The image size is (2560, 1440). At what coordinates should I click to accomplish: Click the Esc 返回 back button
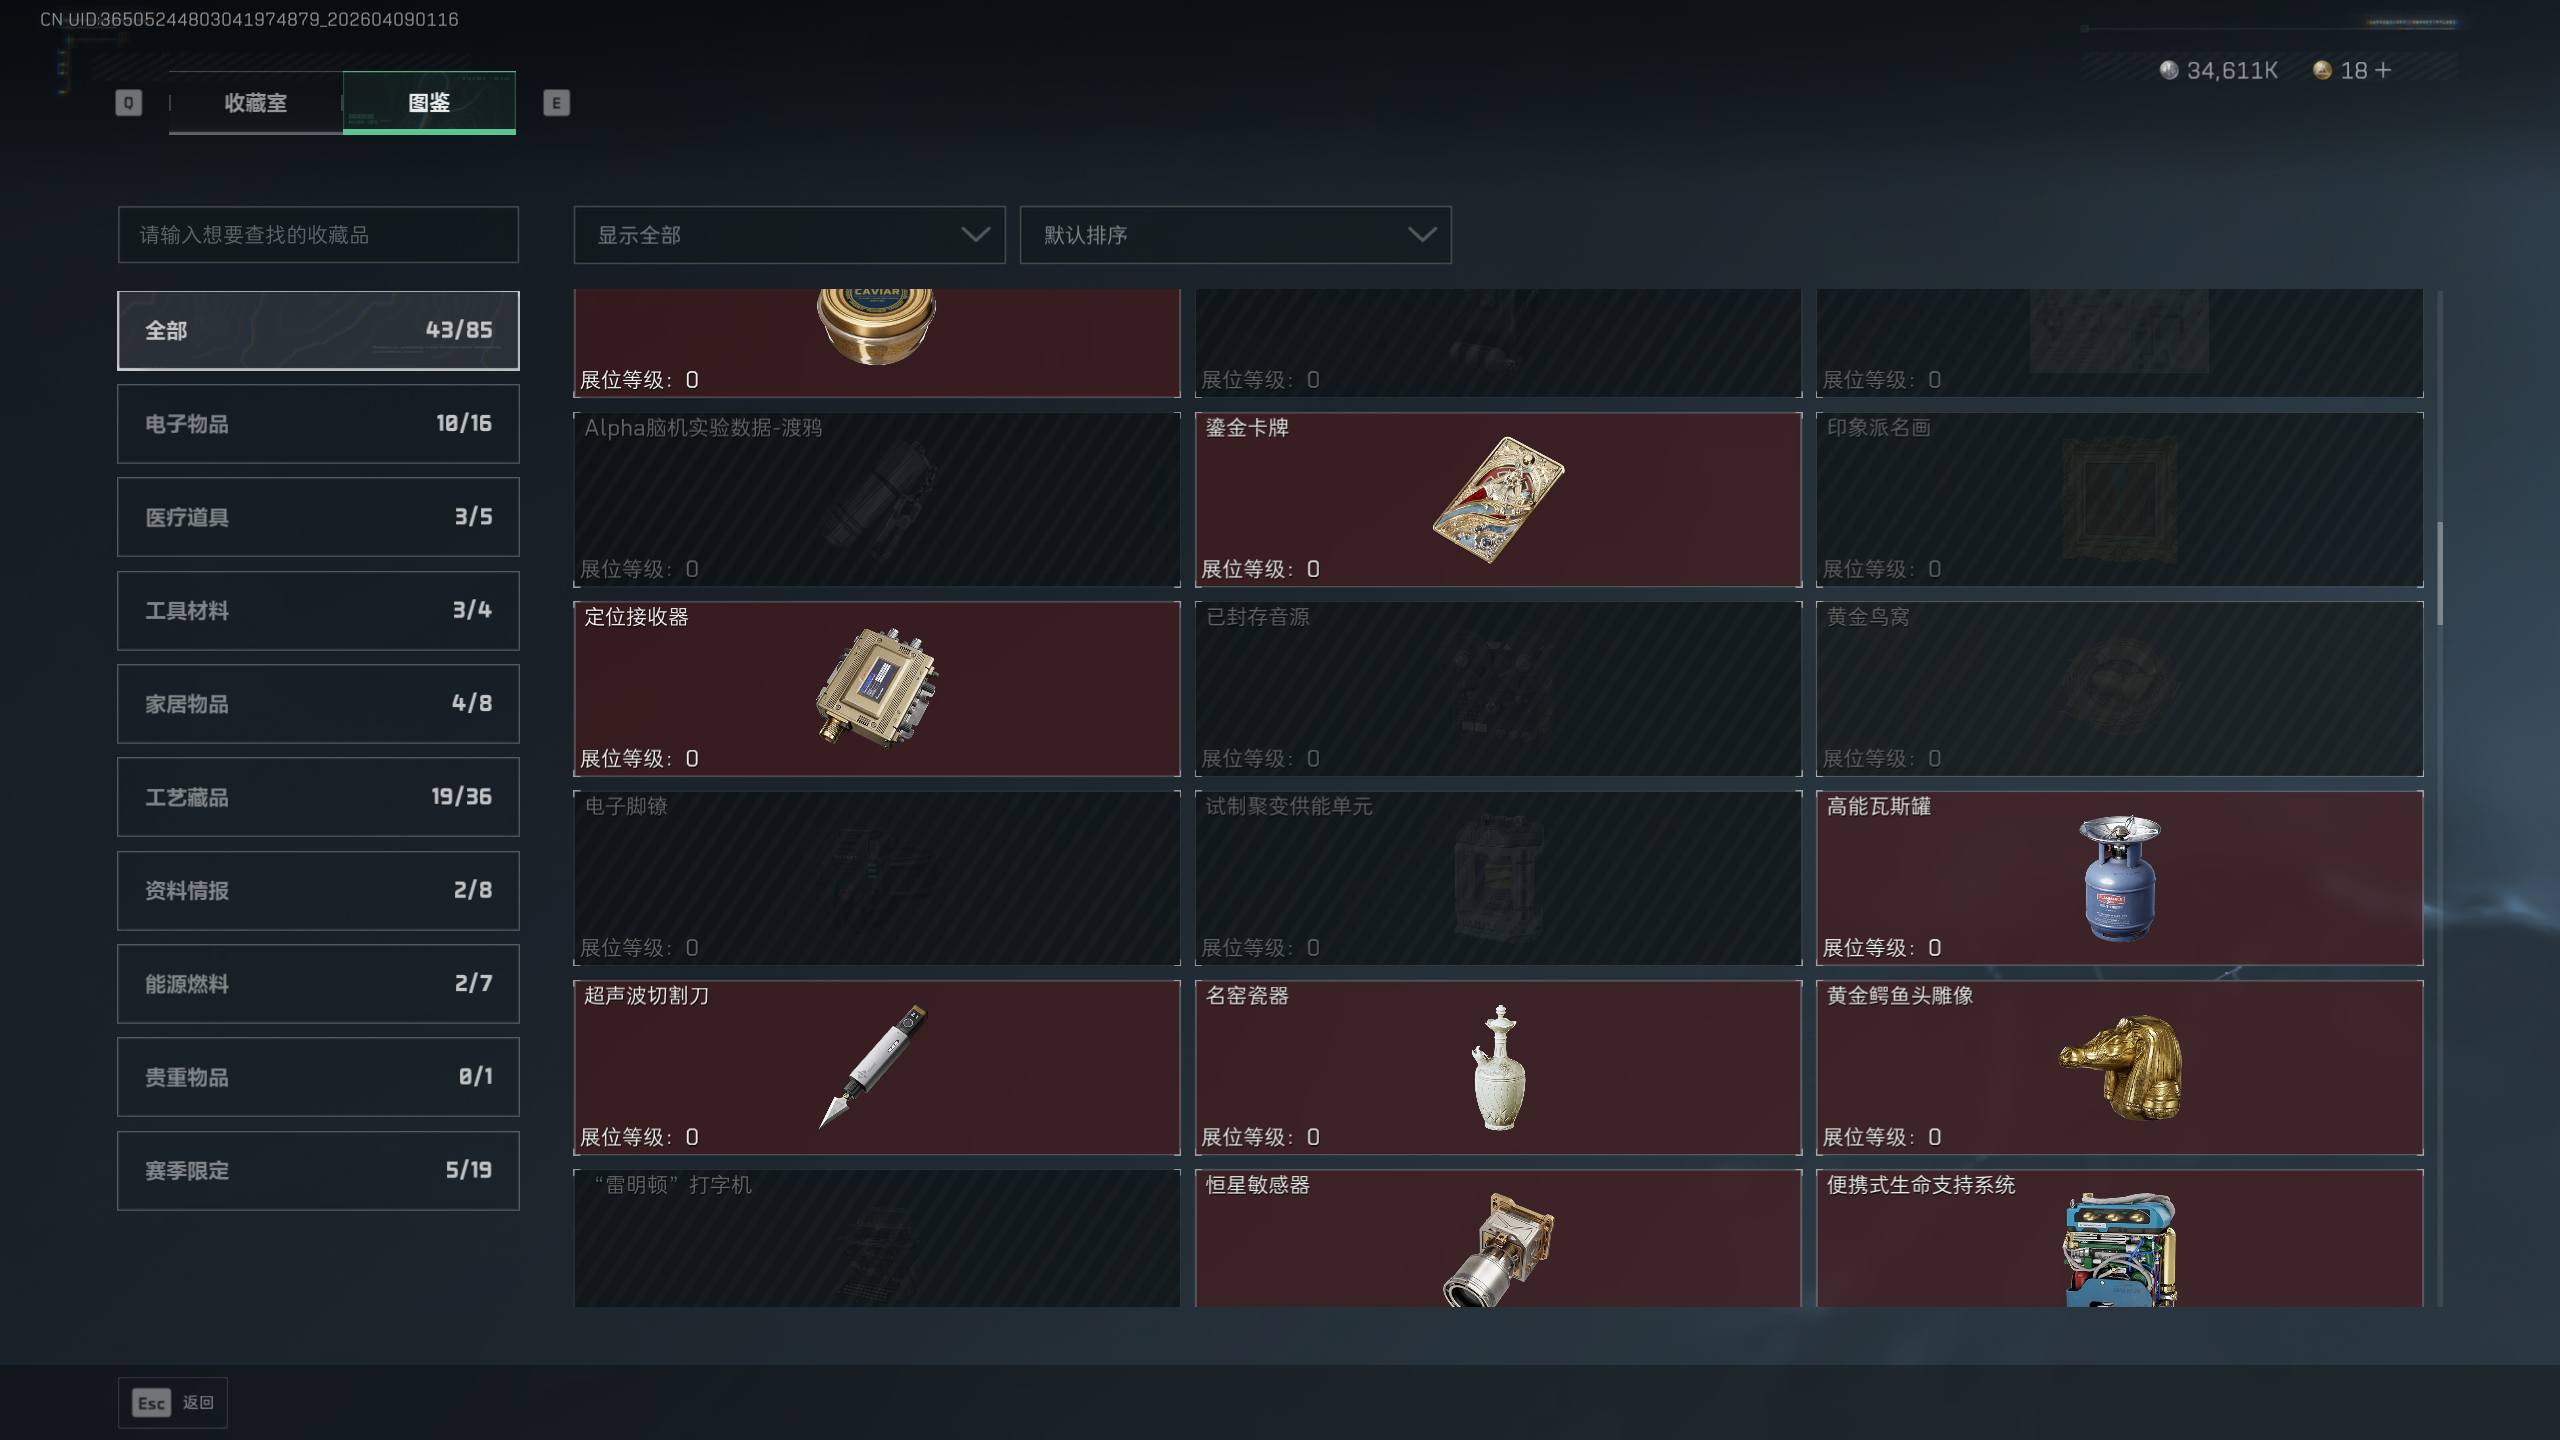tap(173, 1403)
